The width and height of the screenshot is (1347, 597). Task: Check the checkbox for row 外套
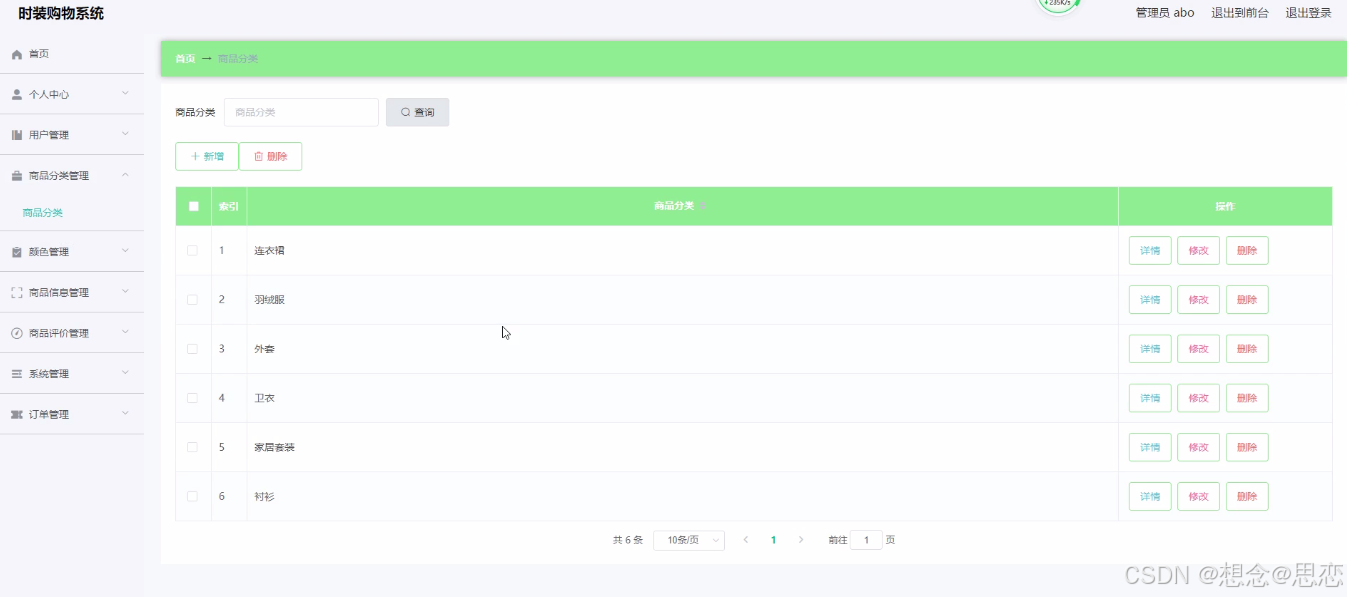(193, 349)
